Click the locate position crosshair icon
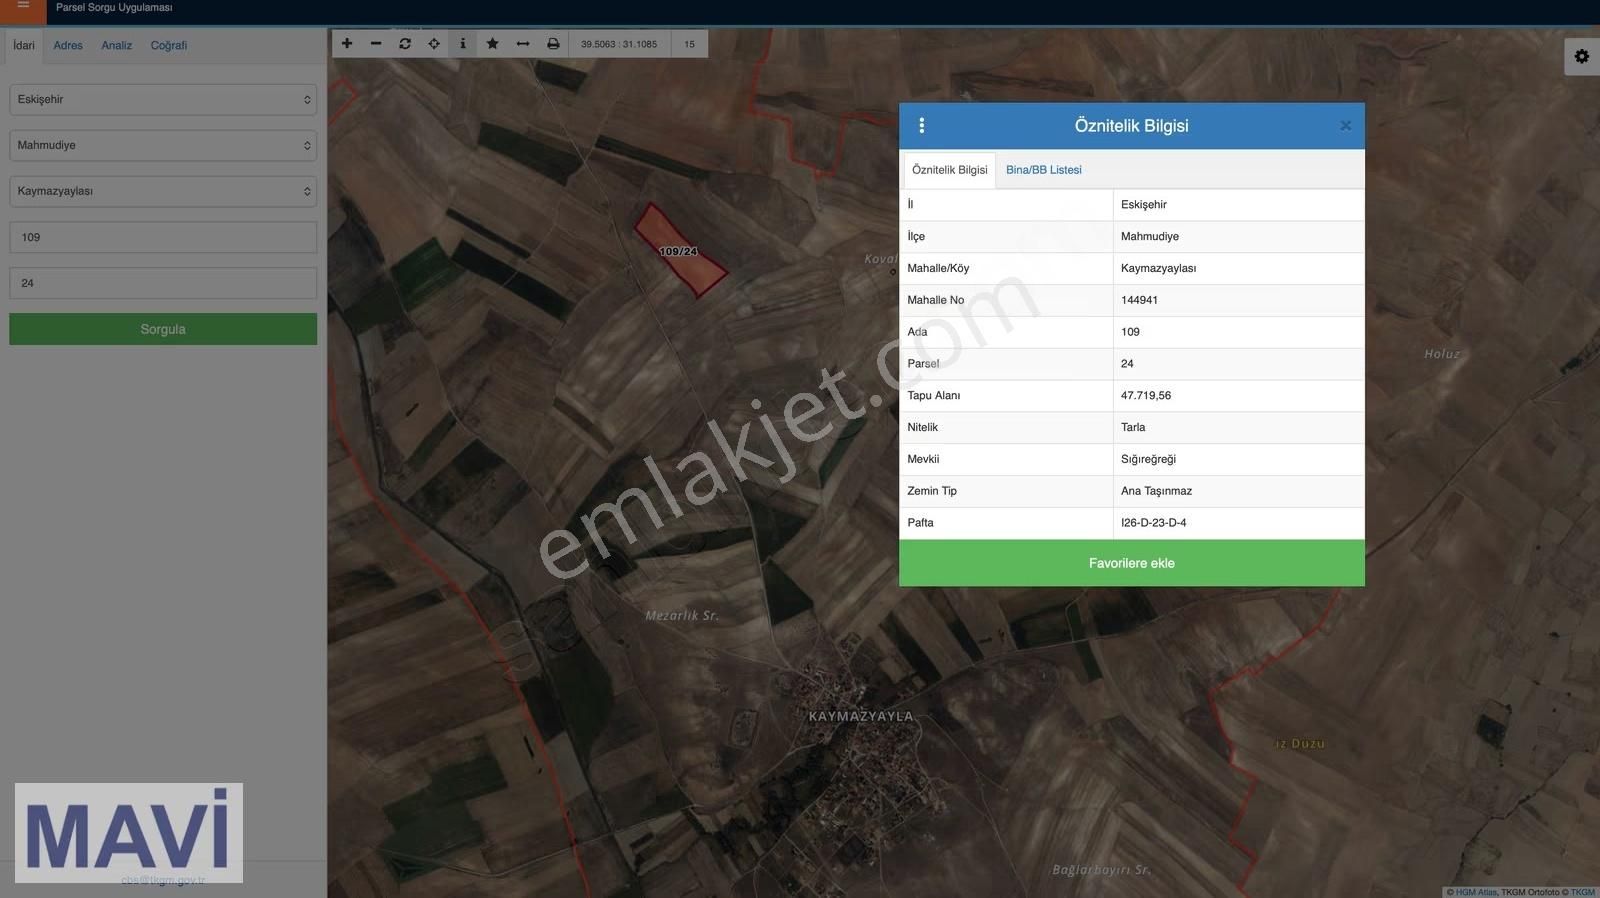The width and height of the screenshot is (1600, 898). click(x=434, y=44)
